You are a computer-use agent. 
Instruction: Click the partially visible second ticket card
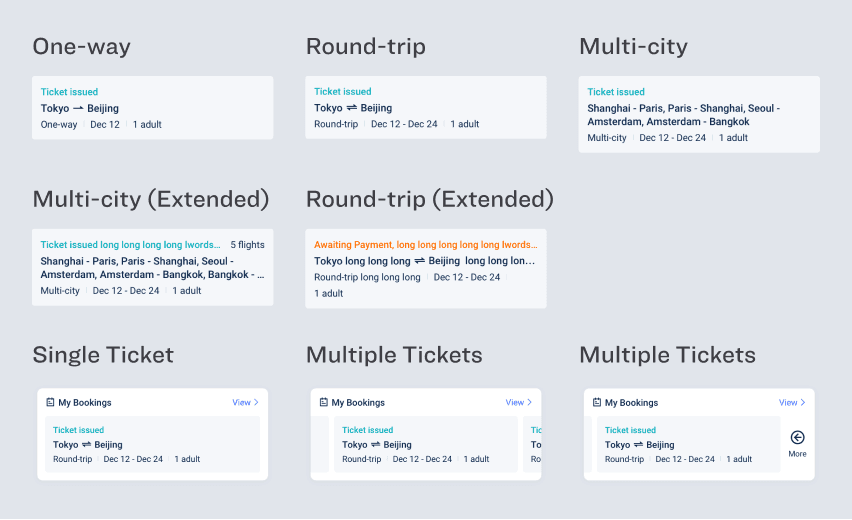pos(533,444)
